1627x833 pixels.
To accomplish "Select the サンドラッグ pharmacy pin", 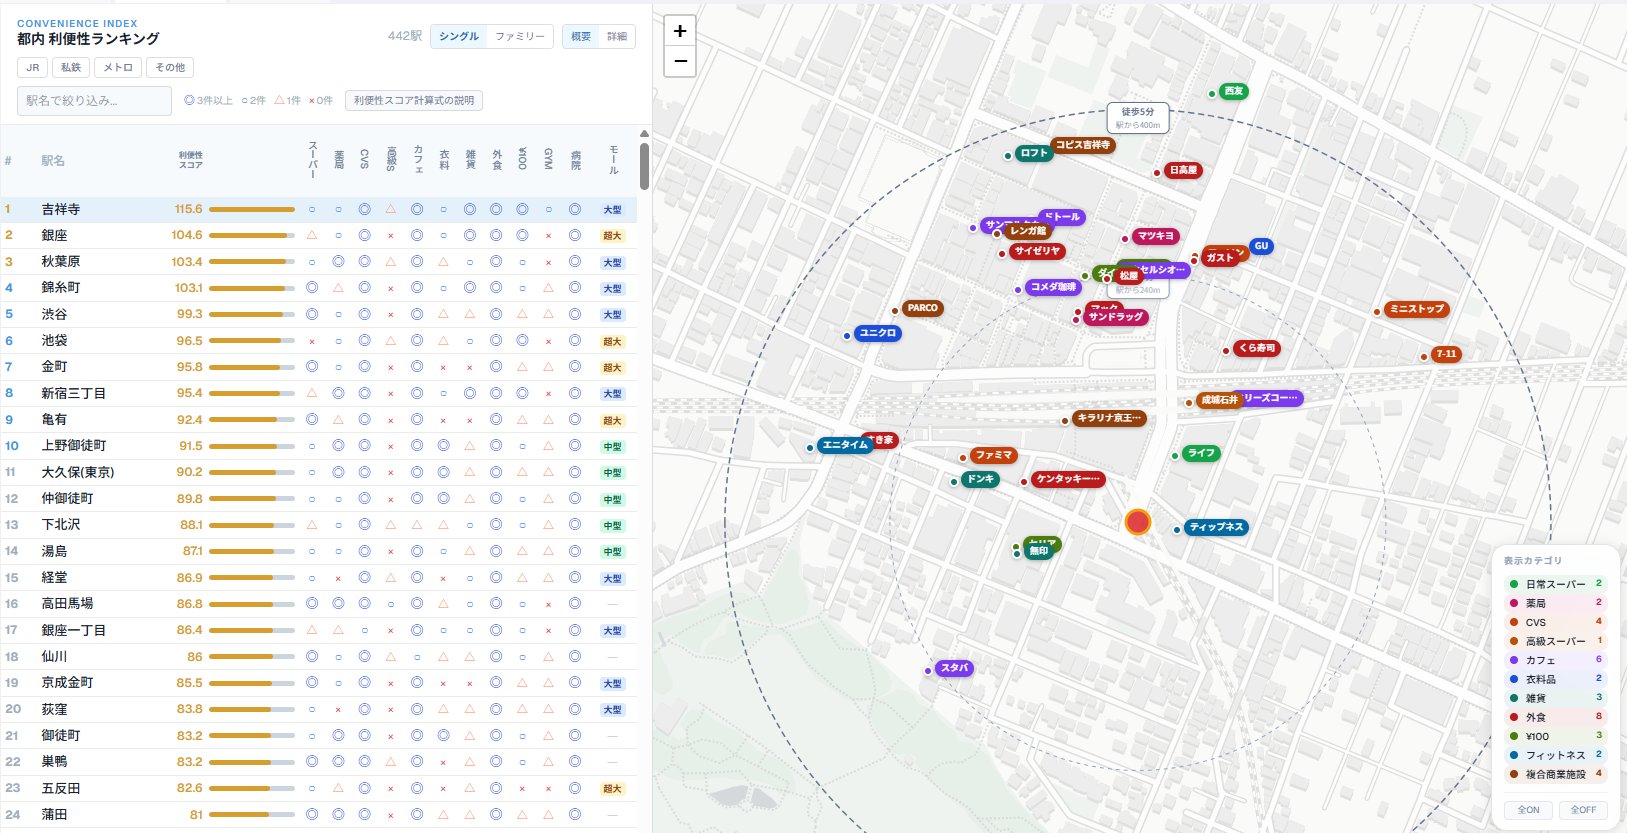I will (x=1115, y=317).
